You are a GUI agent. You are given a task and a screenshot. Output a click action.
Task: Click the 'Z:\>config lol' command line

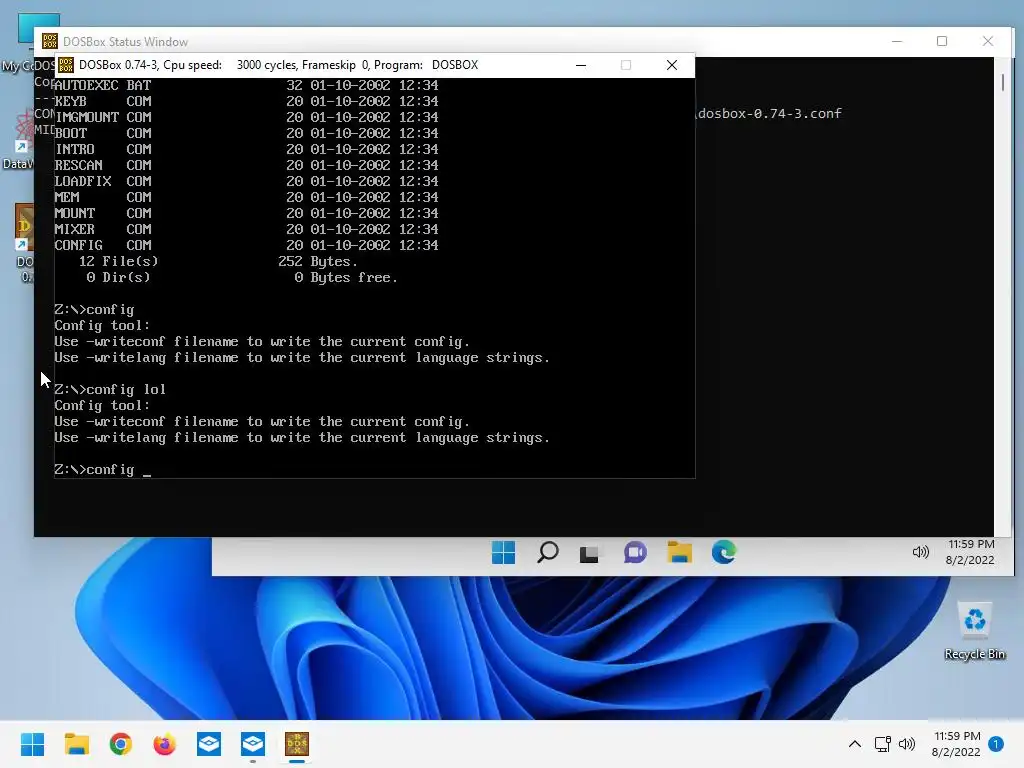(x=110, y=389)
